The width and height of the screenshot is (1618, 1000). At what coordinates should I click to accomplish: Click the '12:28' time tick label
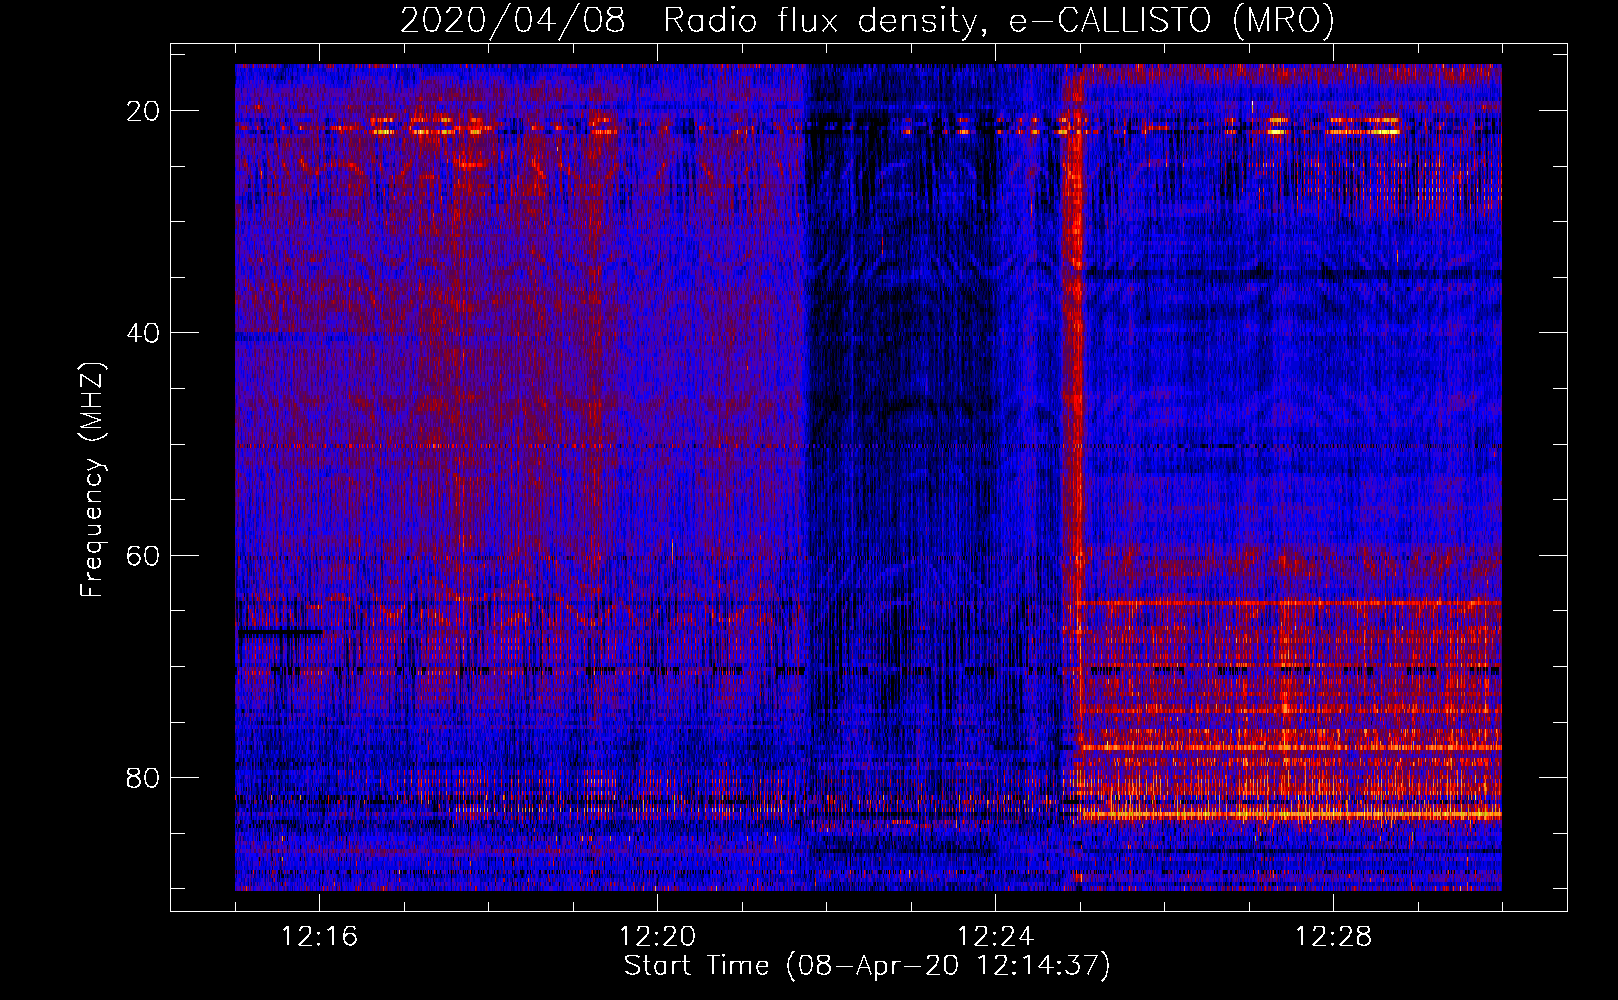click(x=1334, y=937)
